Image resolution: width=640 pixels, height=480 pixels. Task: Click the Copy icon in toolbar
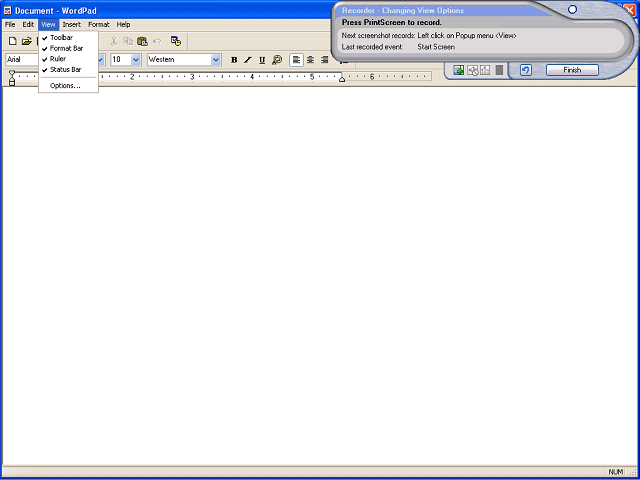point(128,41)
